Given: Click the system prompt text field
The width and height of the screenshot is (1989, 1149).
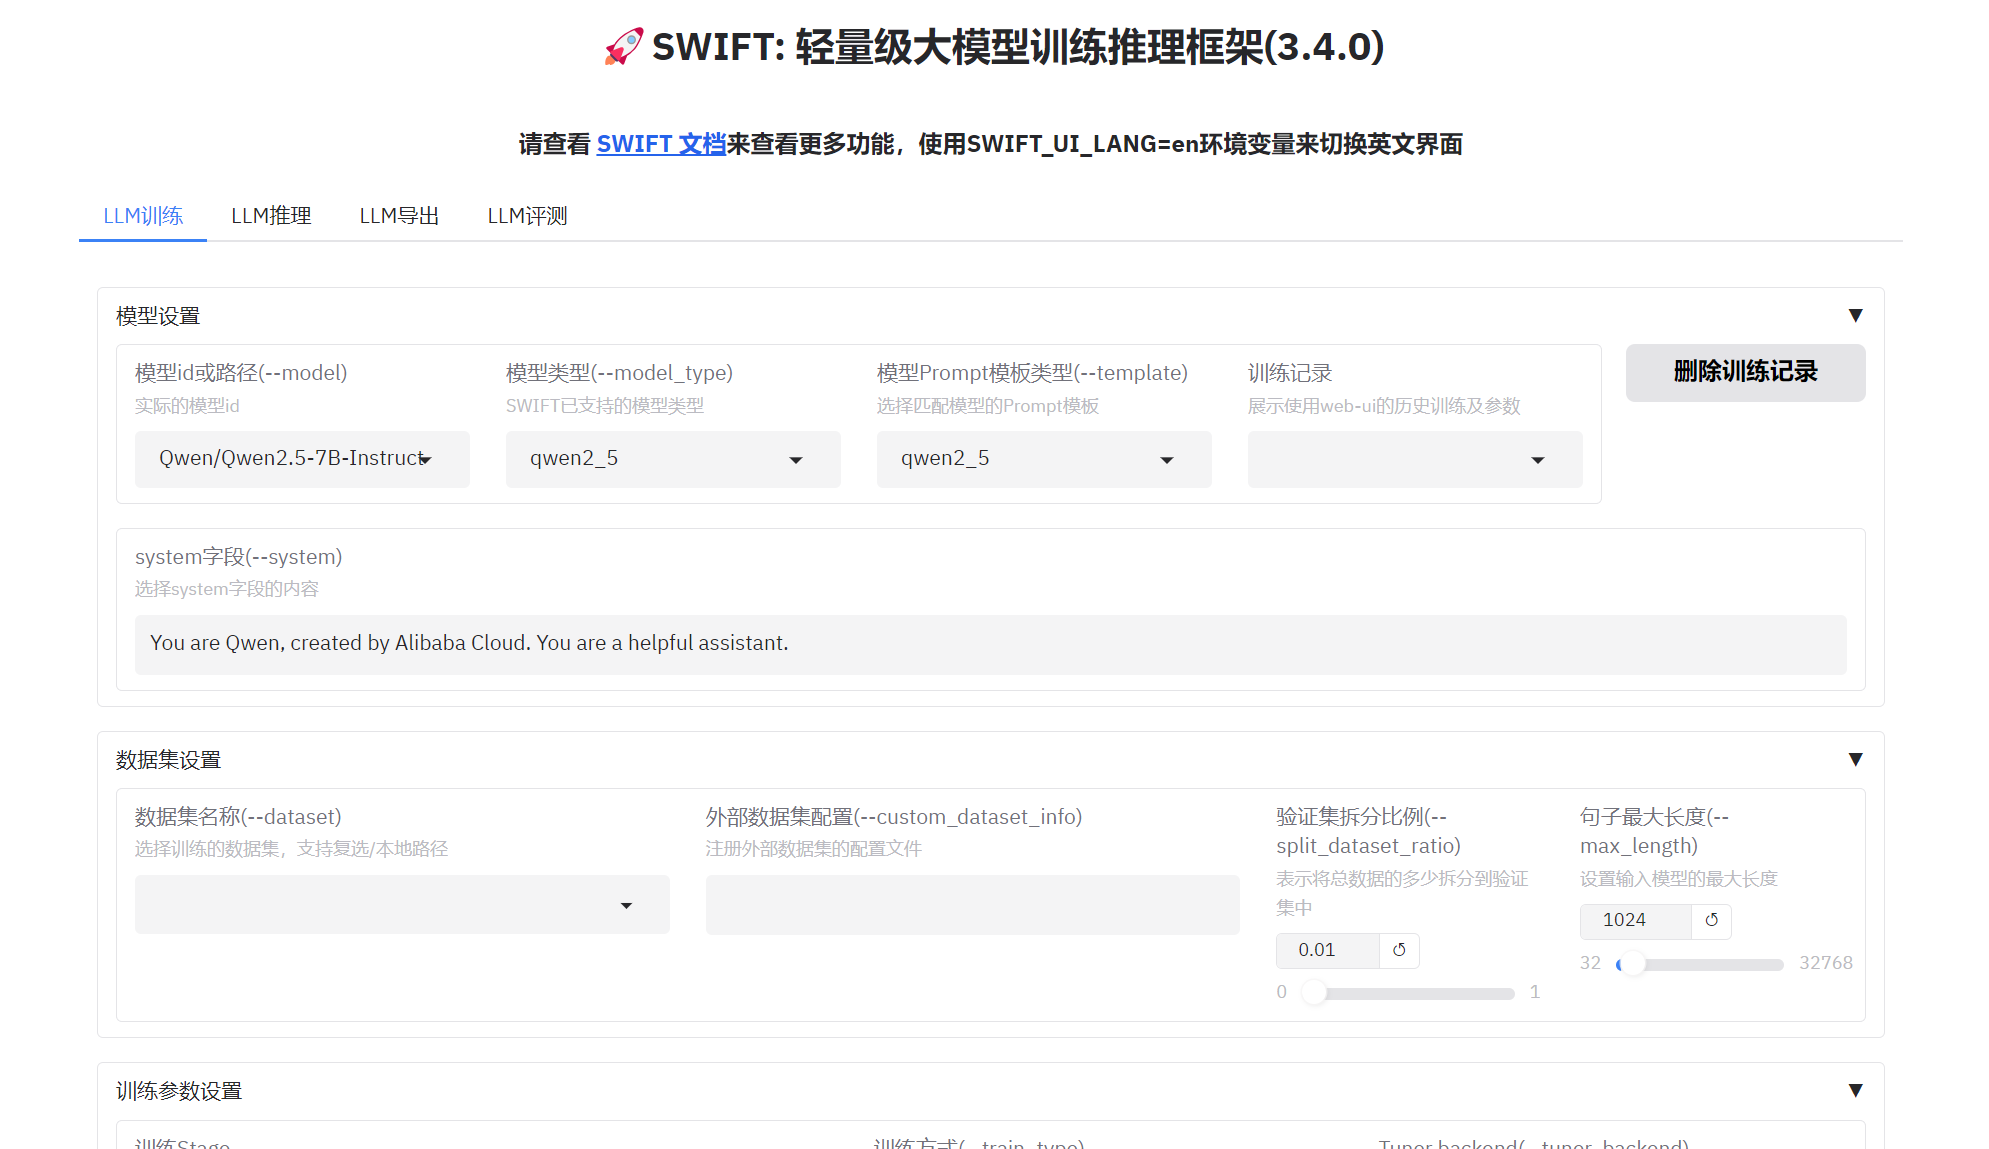Looking at the screenshot, I should [x=990, y=644].
